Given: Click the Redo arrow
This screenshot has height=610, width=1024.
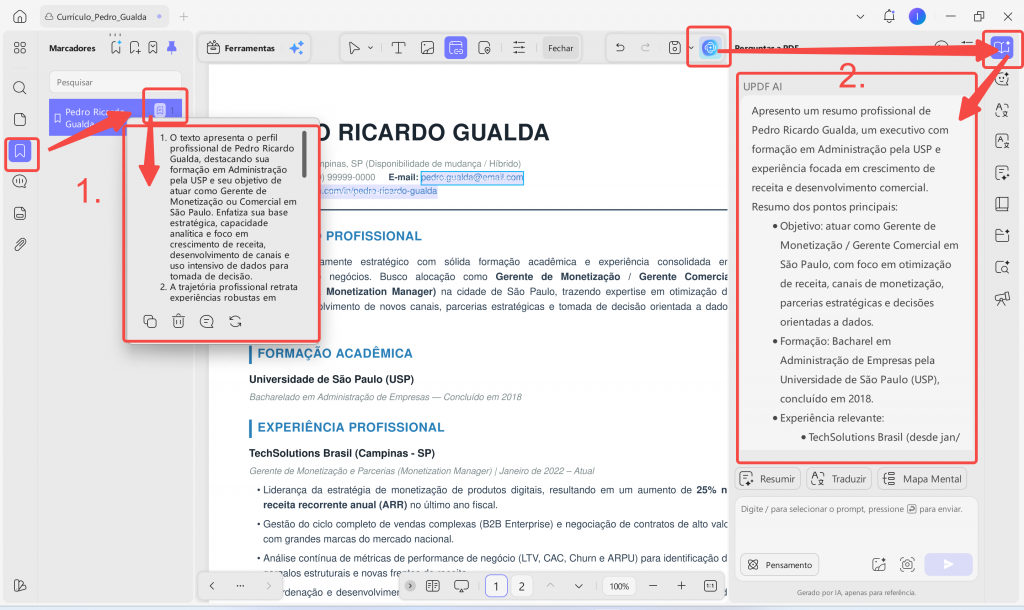Looking at the screenshot, I should (645, 48).
